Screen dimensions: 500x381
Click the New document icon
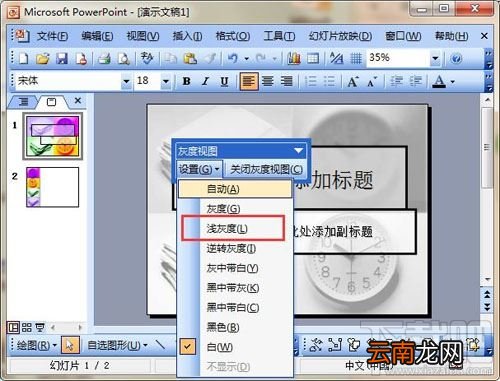[23, 59]
